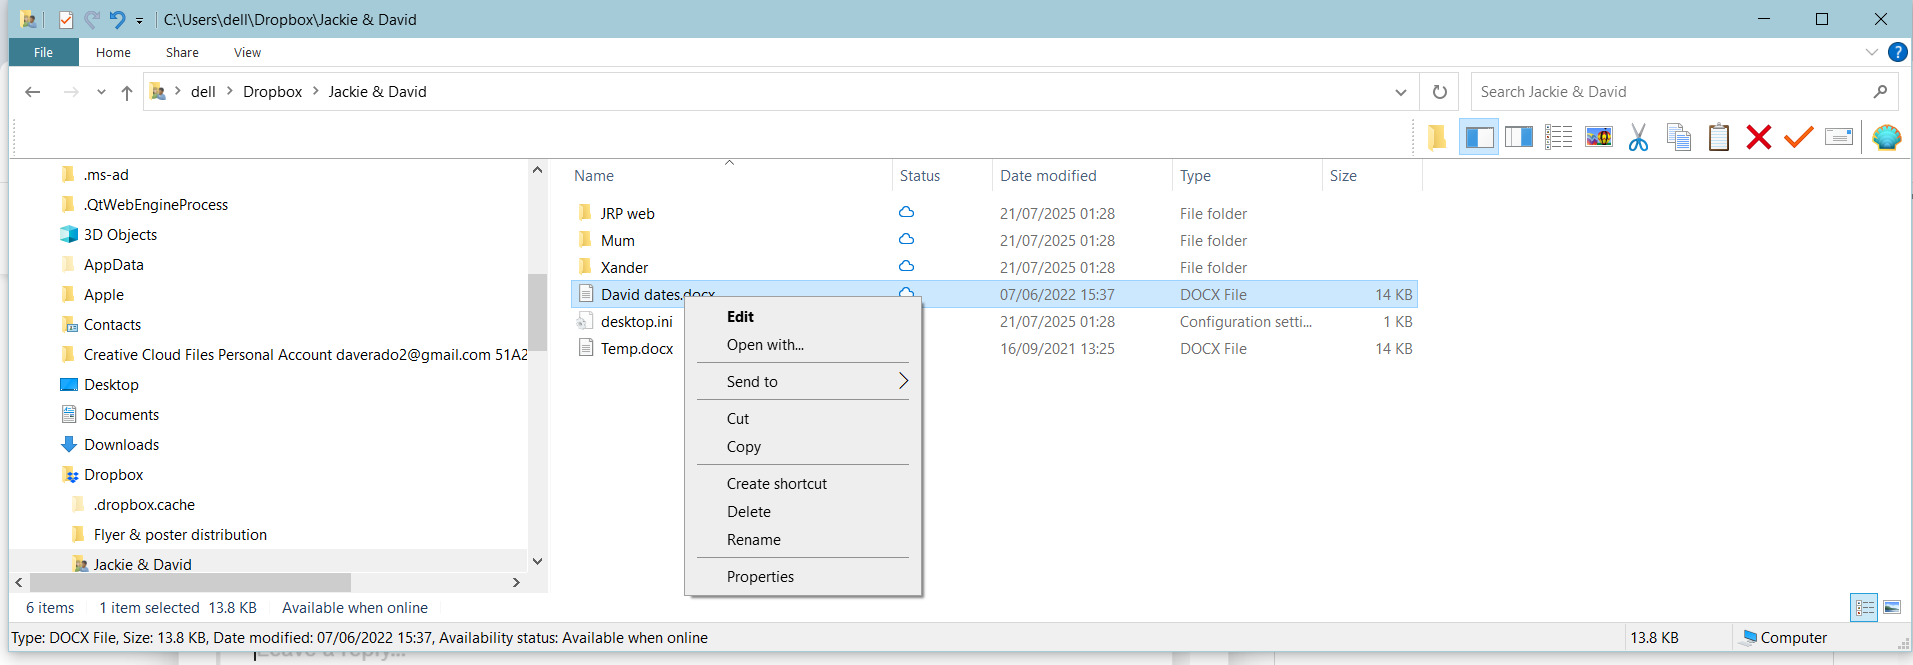This screenshot has width=1913, height=665.
Task: Switch to details view button in status bar
Action: pyautogui.click(x=1865, y=607)
